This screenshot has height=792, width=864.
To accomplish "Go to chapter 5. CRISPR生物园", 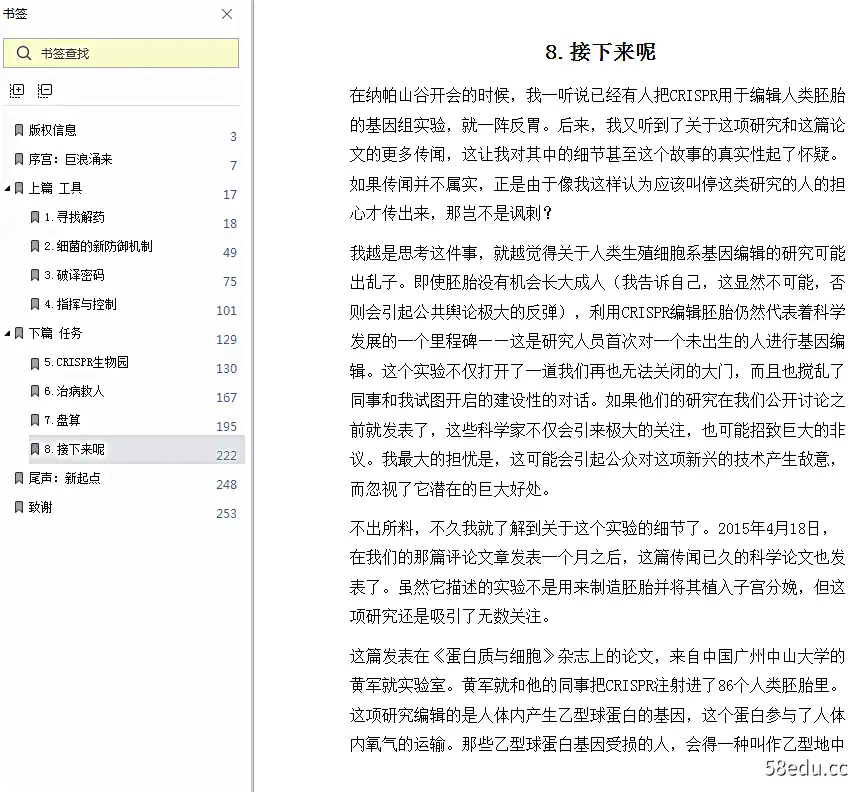I will point(87,362).
